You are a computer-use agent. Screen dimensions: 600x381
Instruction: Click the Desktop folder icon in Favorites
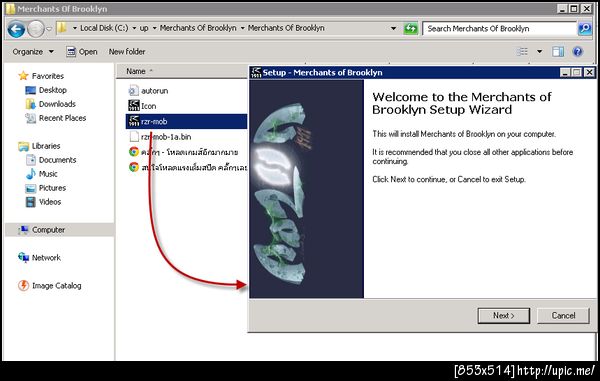point(30,90)
